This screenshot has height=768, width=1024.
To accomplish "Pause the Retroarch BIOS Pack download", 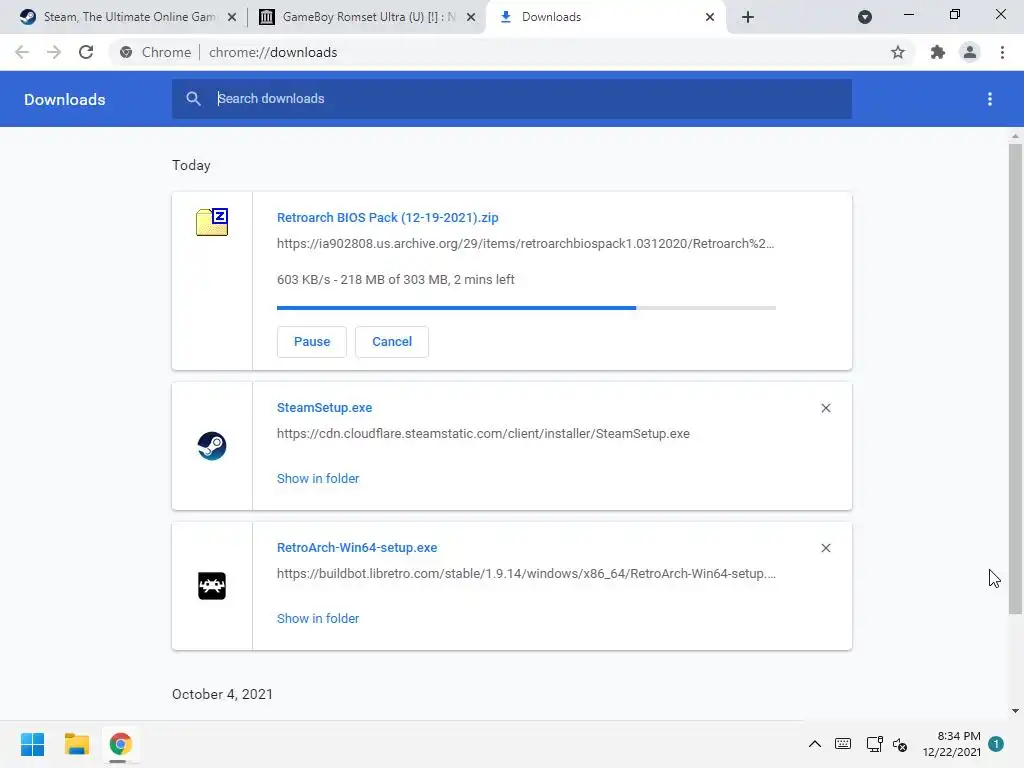I will pos(312,342).
